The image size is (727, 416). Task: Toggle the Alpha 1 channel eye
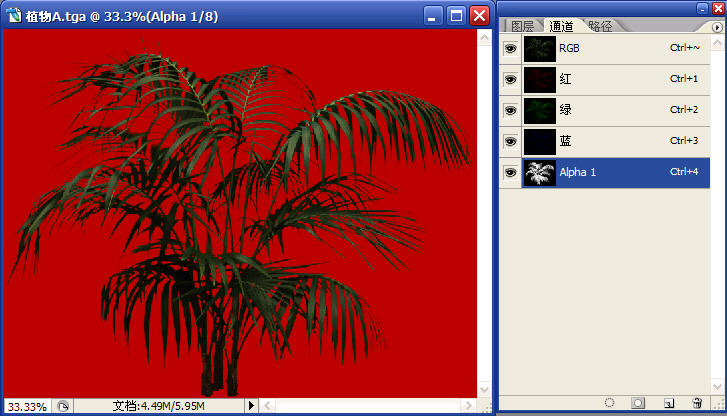click(x=510, y=172)
